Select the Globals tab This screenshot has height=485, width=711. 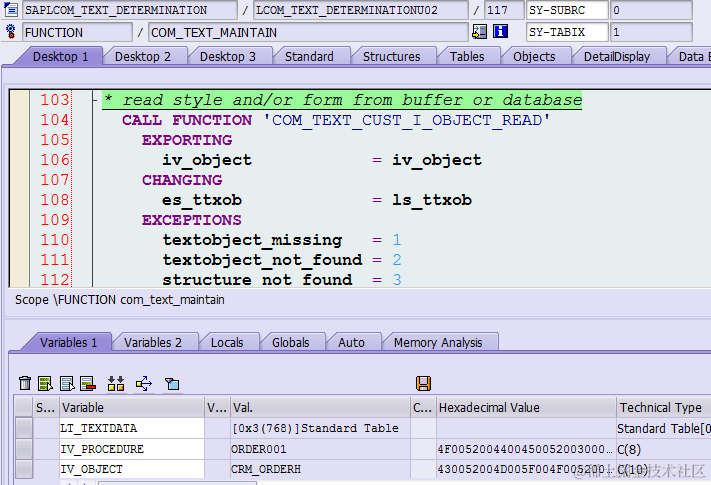(291, 343)
